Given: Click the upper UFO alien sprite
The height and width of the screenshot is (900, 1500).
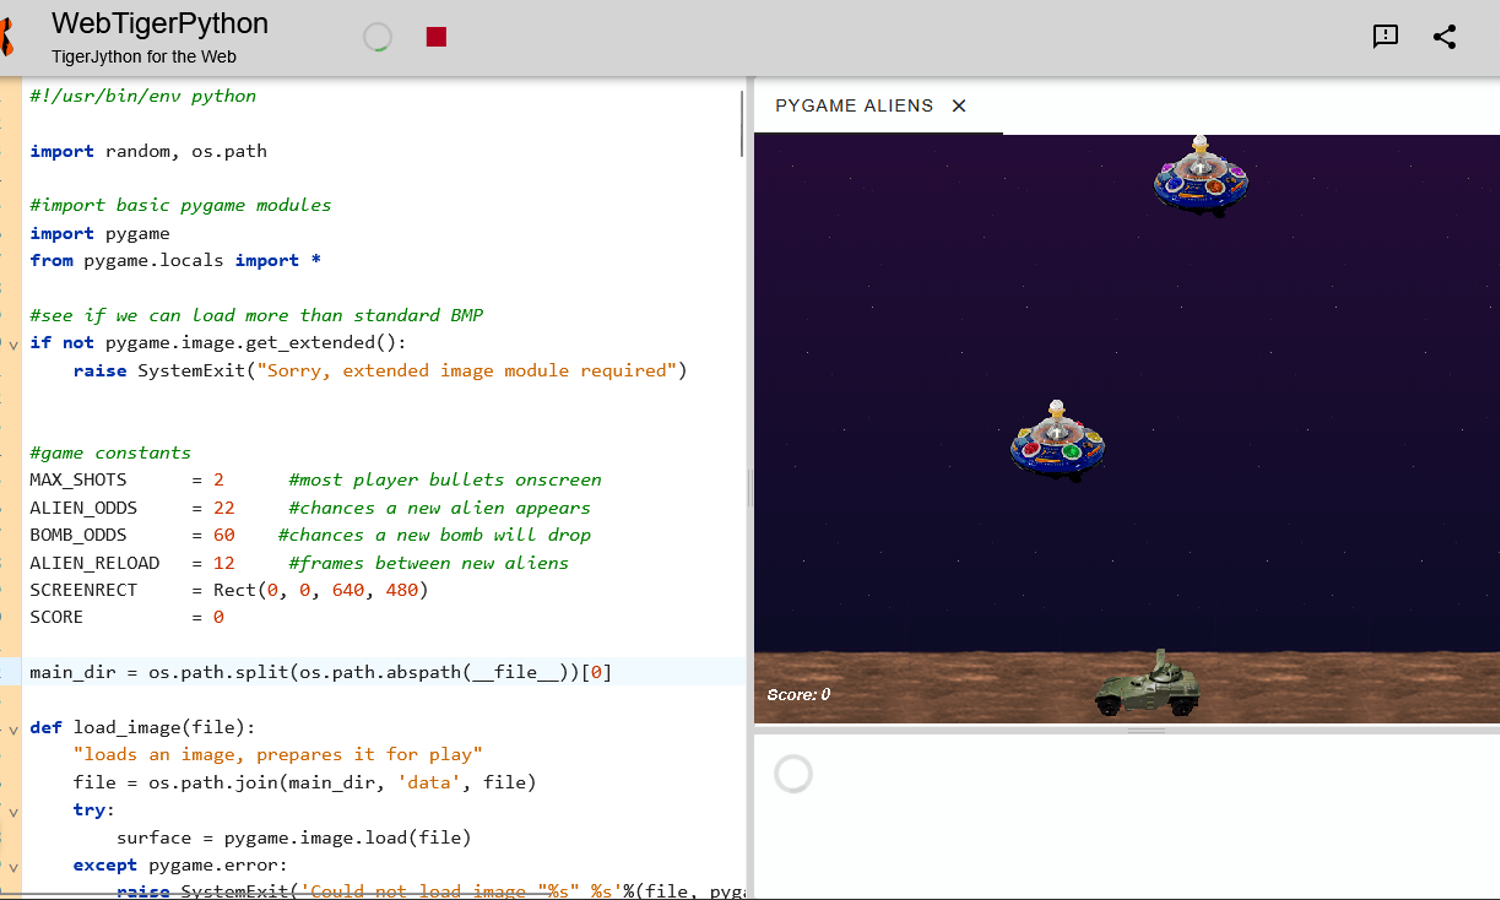Looking at the screenshot, I should pos(1200,179).
